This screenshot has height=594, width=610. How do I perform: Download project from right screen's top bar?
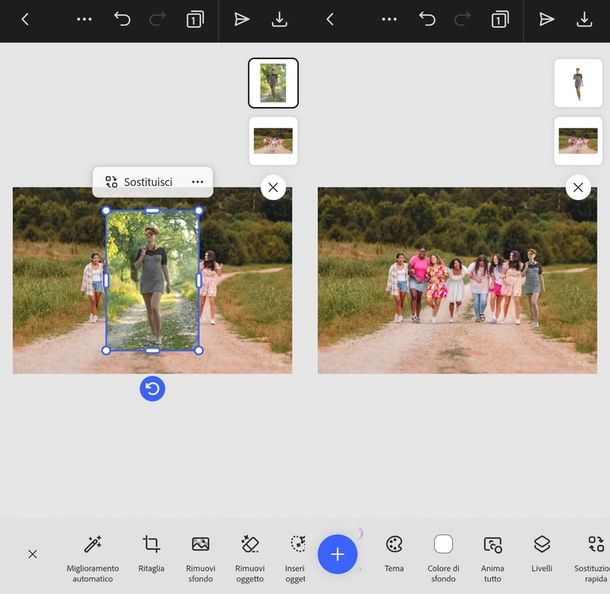[584, 19]
